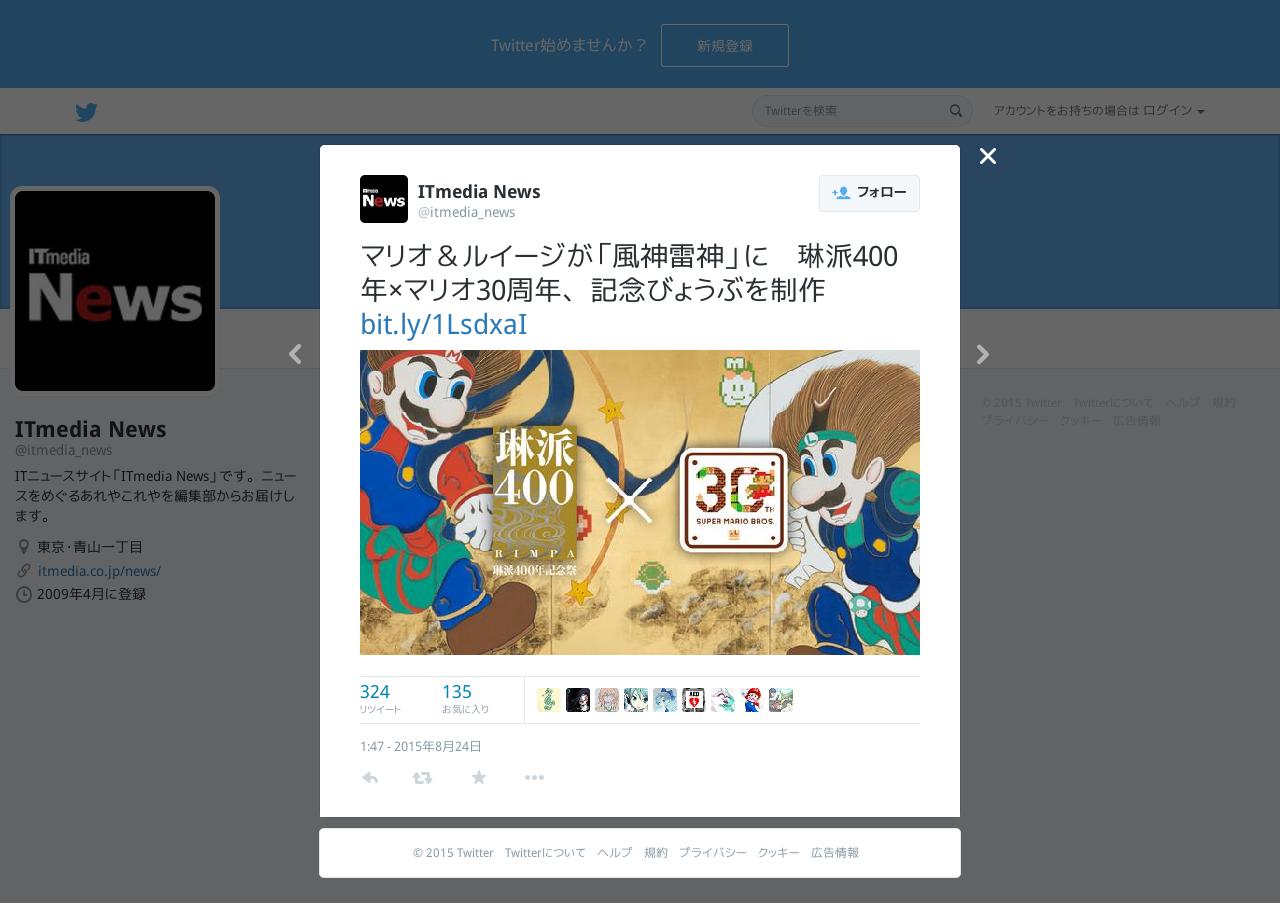
Task: Open the itmedia.co.jp/news/ website link
Action: 99,571
